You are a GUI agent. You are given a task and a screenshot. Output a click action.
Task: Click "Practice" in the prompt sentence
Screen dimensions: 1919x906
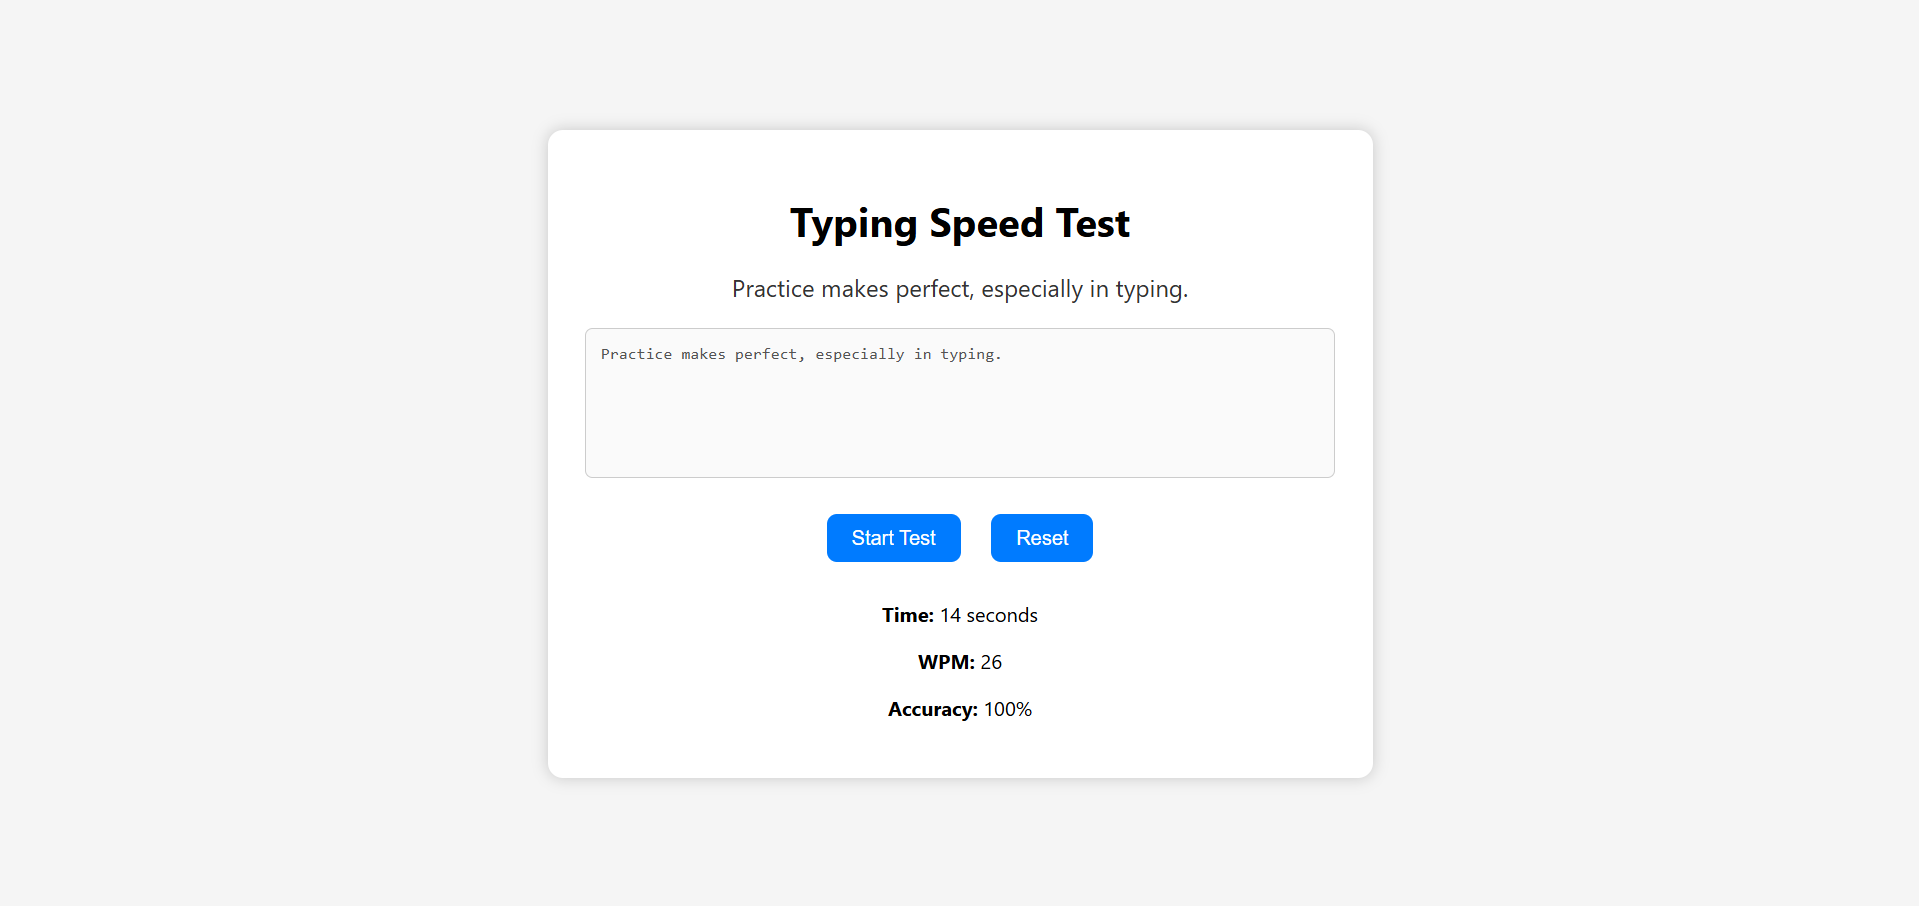(773, 289)
